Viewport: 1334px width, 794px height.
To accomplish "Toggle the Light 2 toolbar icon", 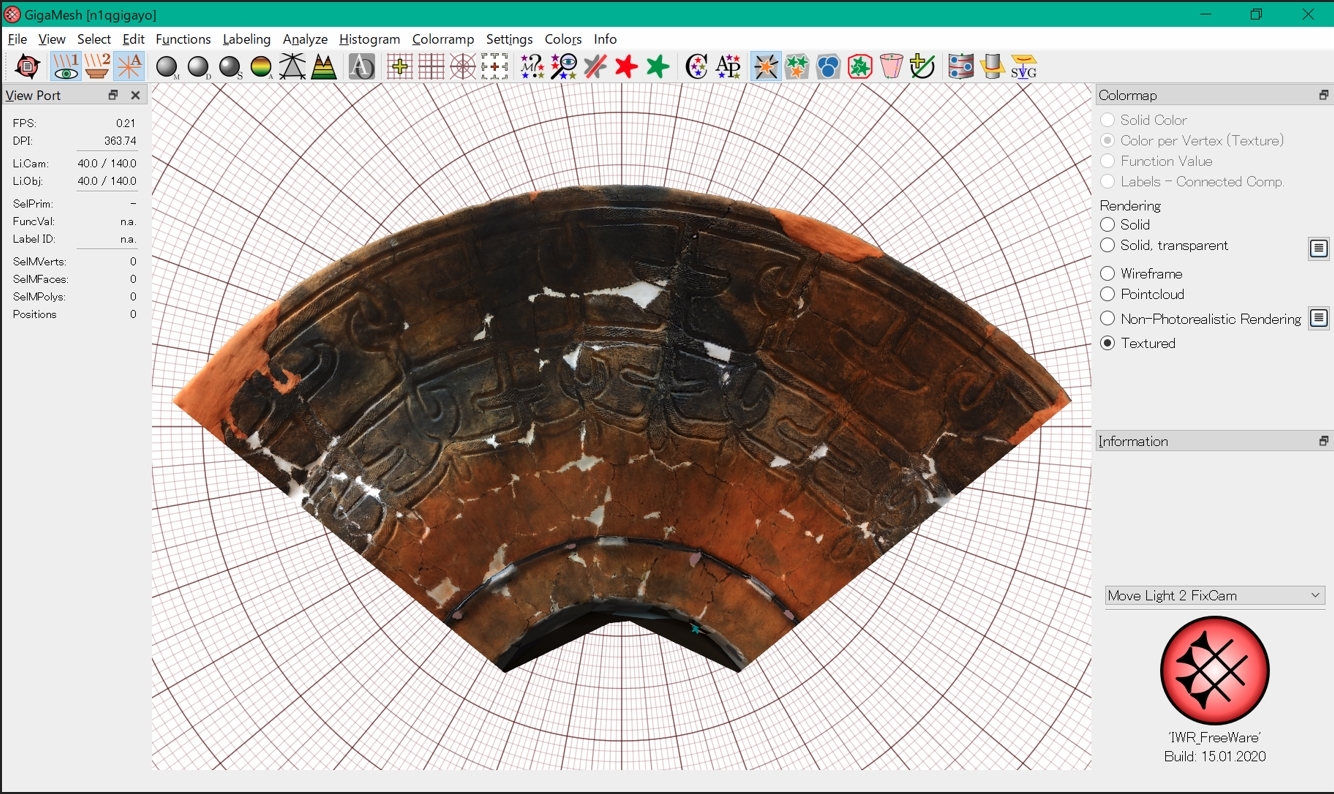I will (97, 67).
